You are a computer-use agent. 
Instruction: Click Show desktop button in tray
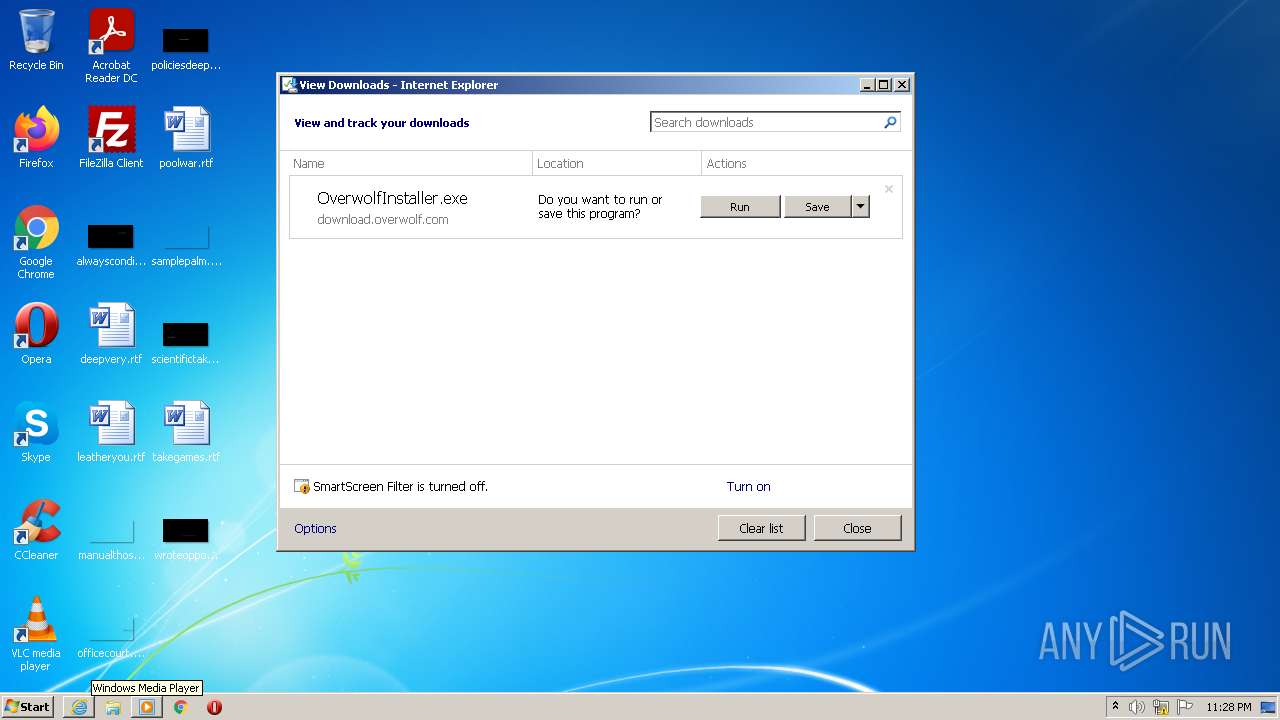point(1269,707)
